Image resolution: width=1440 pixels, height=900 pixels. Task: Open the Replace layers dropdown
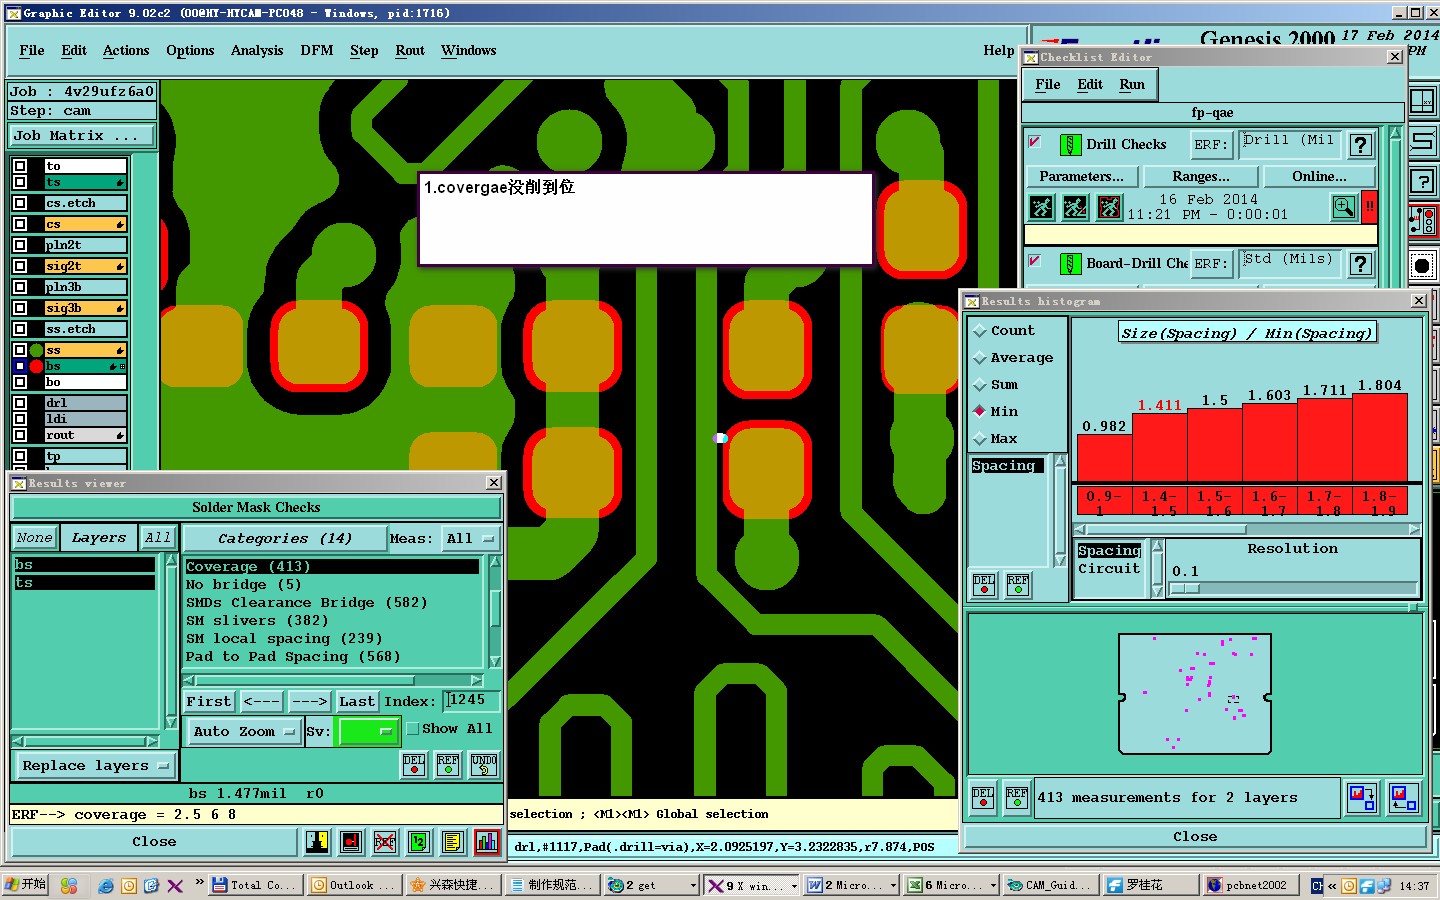coord(95,766)
